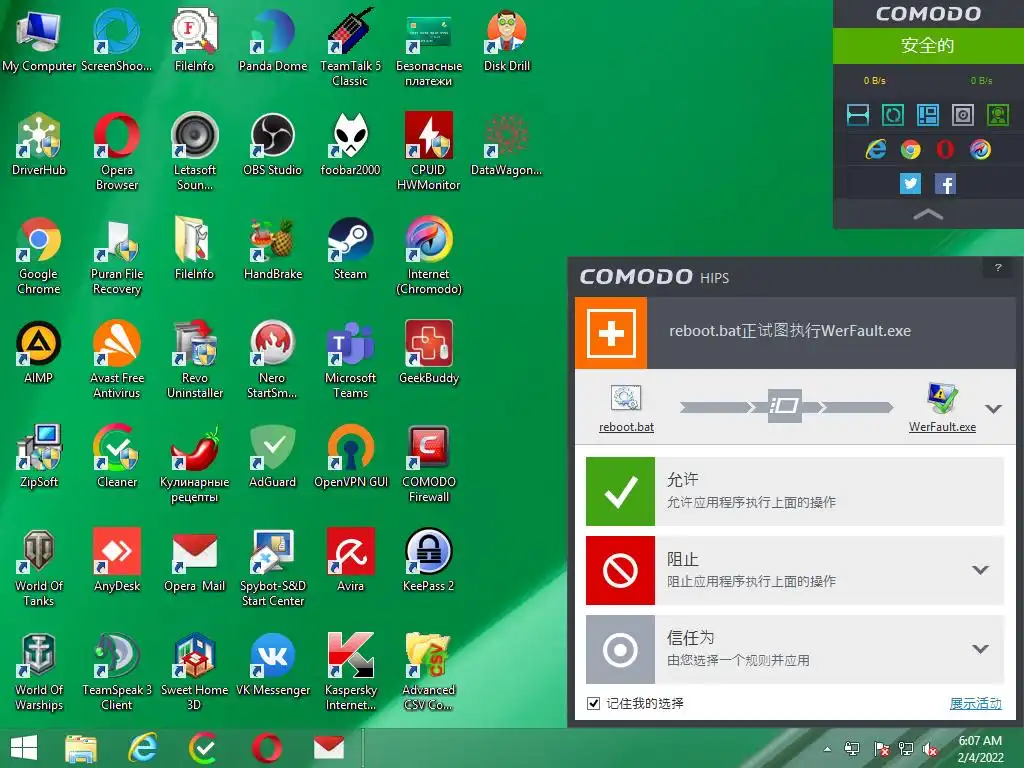Select the foobar2000 desktop icon

click(351, 145)
